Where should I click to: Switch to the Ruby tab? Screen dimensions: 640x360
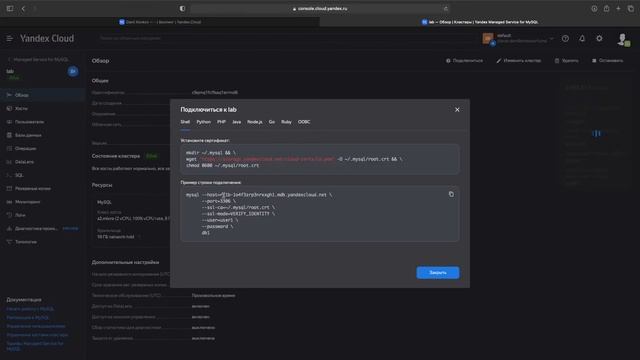click(286, 122)
